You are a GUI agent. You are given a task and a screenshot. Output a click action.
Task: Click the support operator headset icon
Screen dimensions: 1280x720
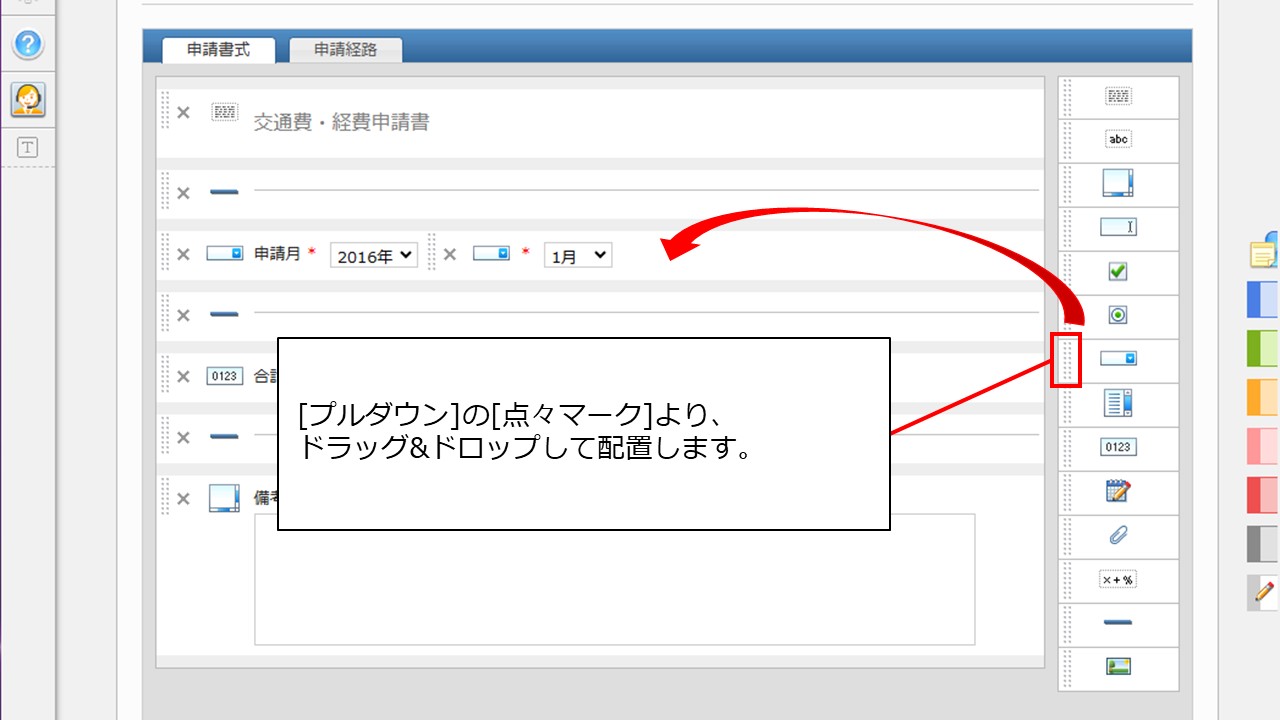(28, 98)
